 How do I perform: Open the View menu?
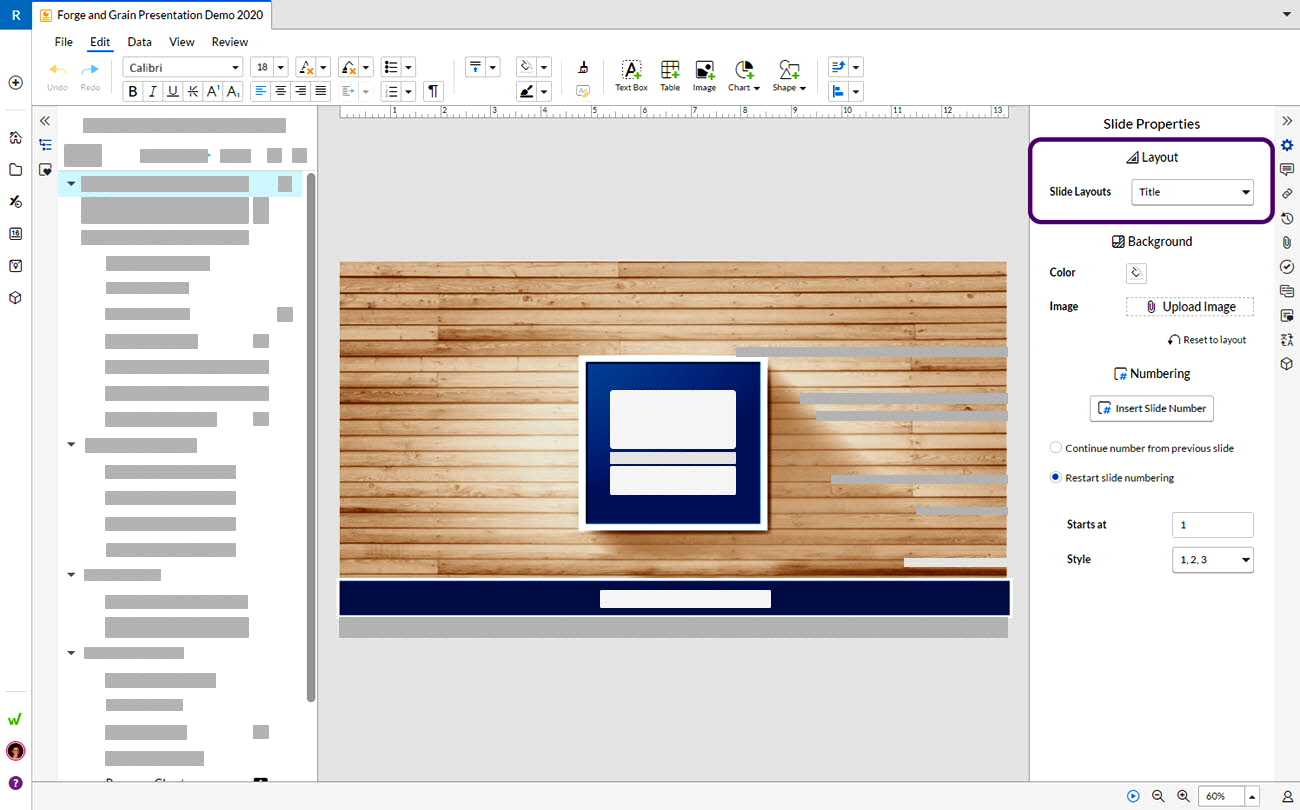[182, 42]
